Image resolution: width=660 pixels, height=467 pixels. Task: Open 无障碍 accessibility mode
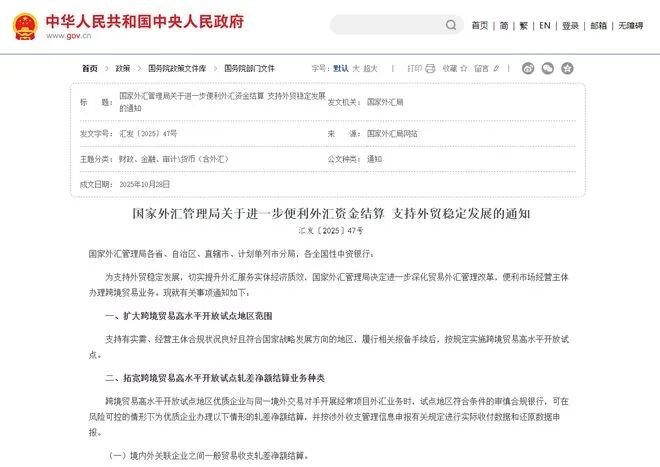pos(630,26)
